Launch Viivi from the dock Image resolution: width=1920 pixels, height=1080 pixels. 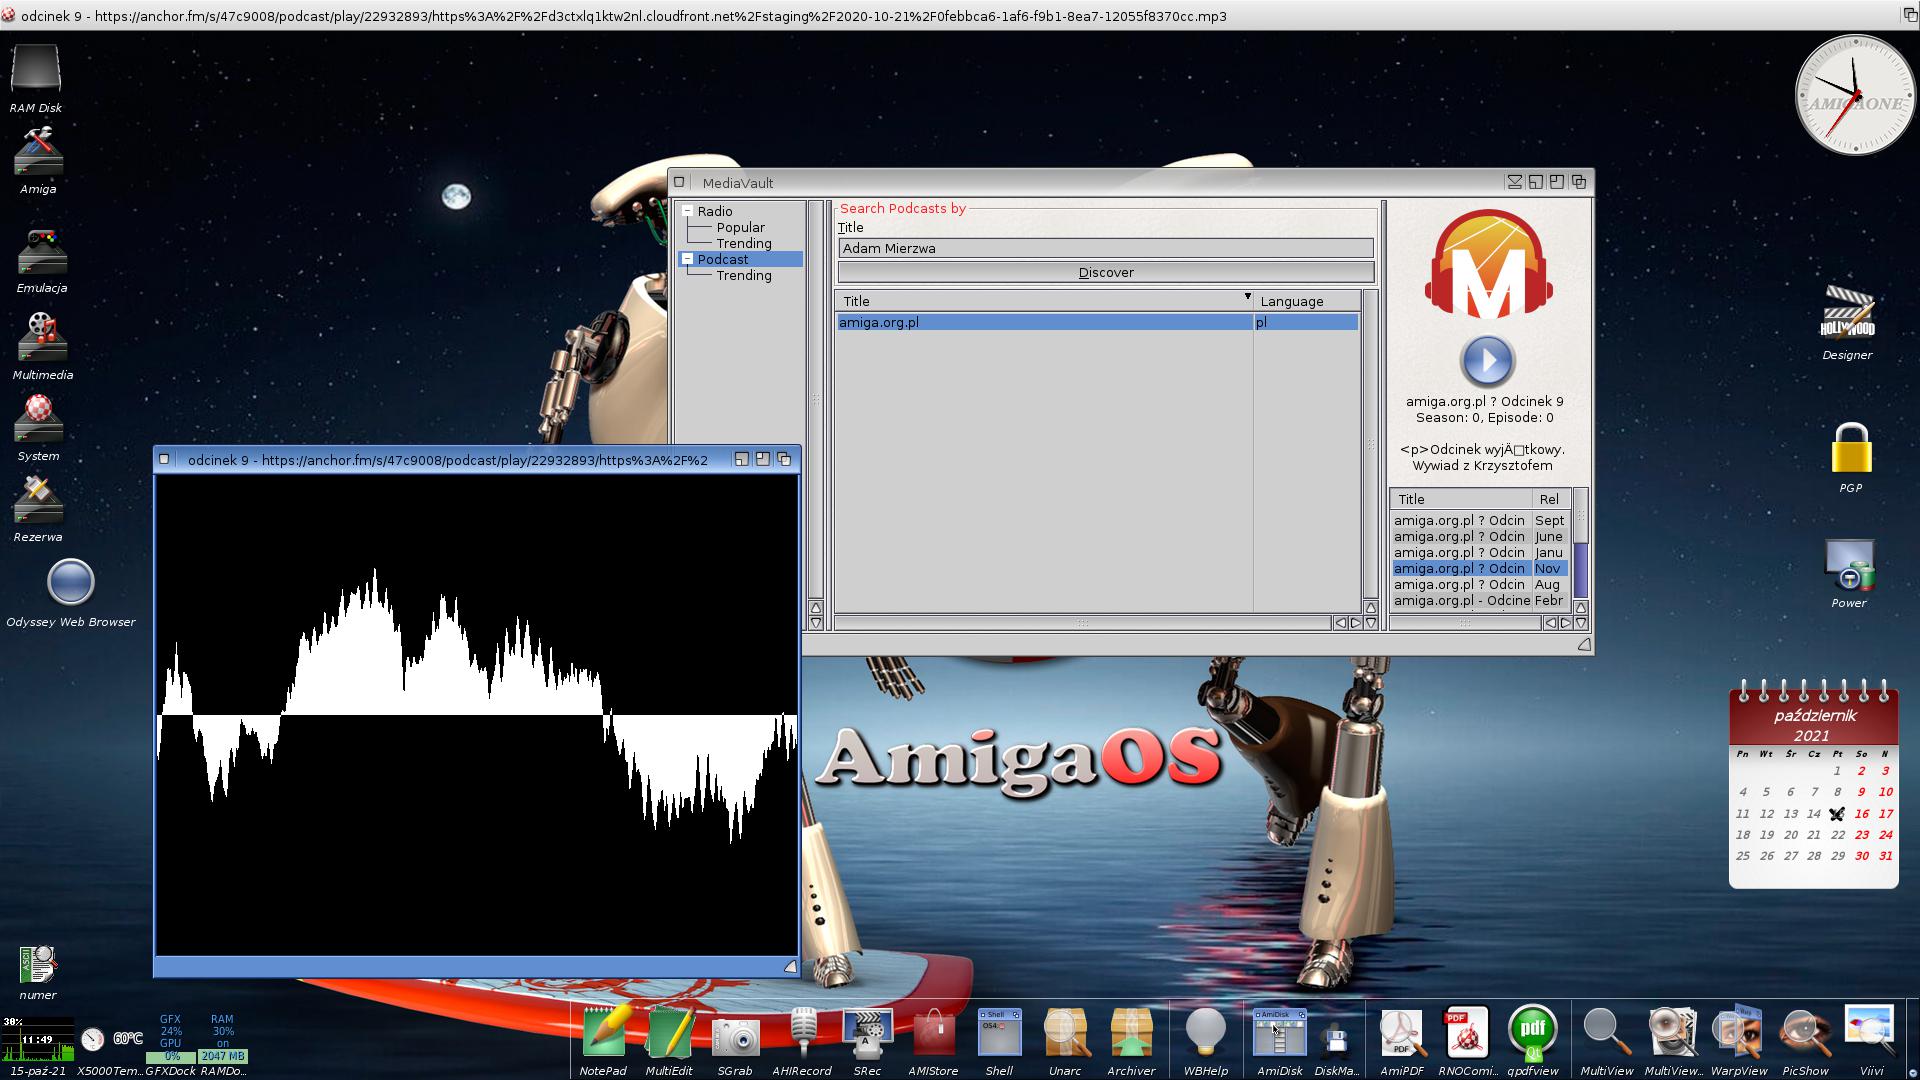[1871, 1033]
